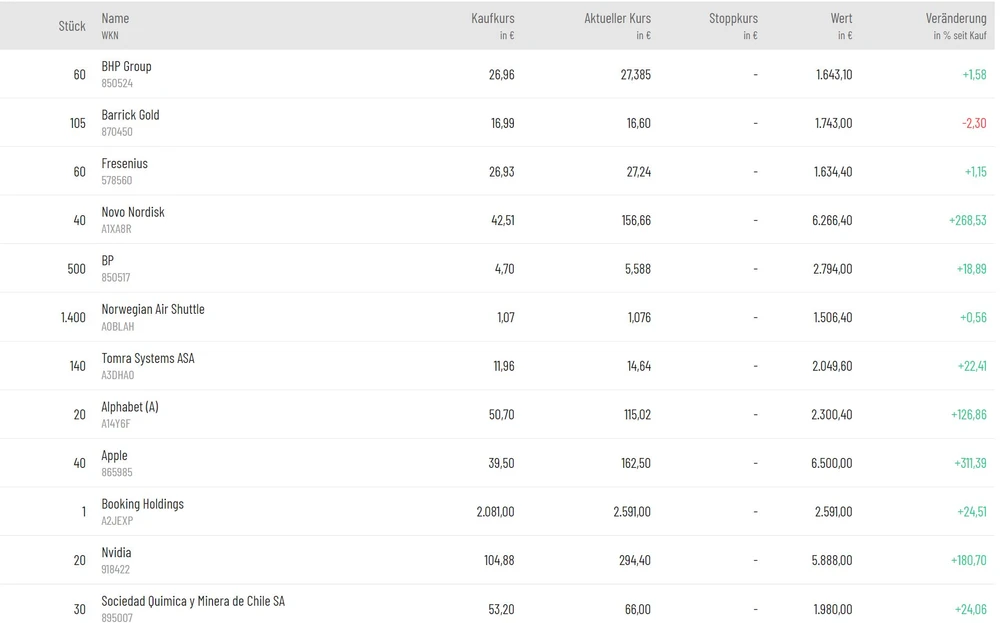Select the Novo Nordisk stock link

[133, 212]
